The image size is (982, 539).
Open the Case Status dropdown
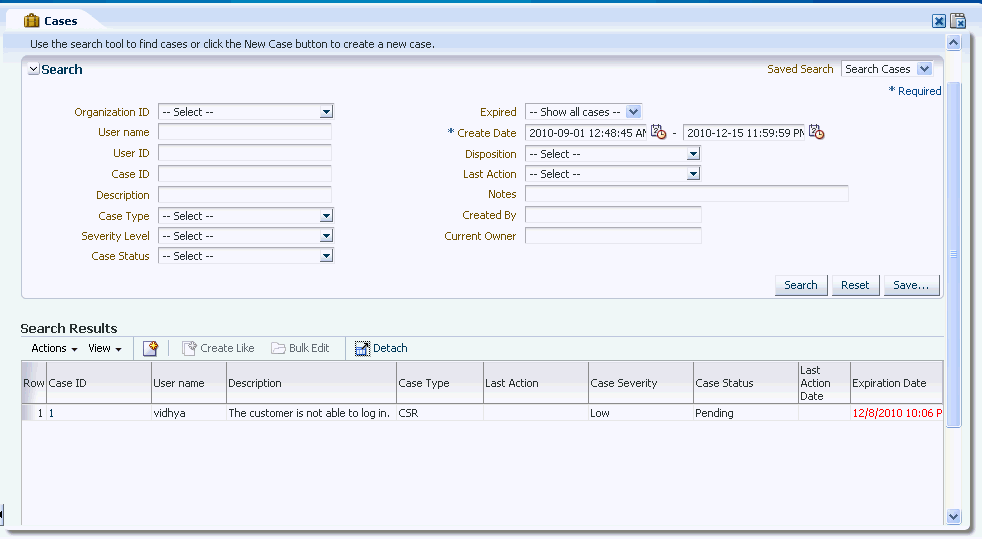pos(326,256)
